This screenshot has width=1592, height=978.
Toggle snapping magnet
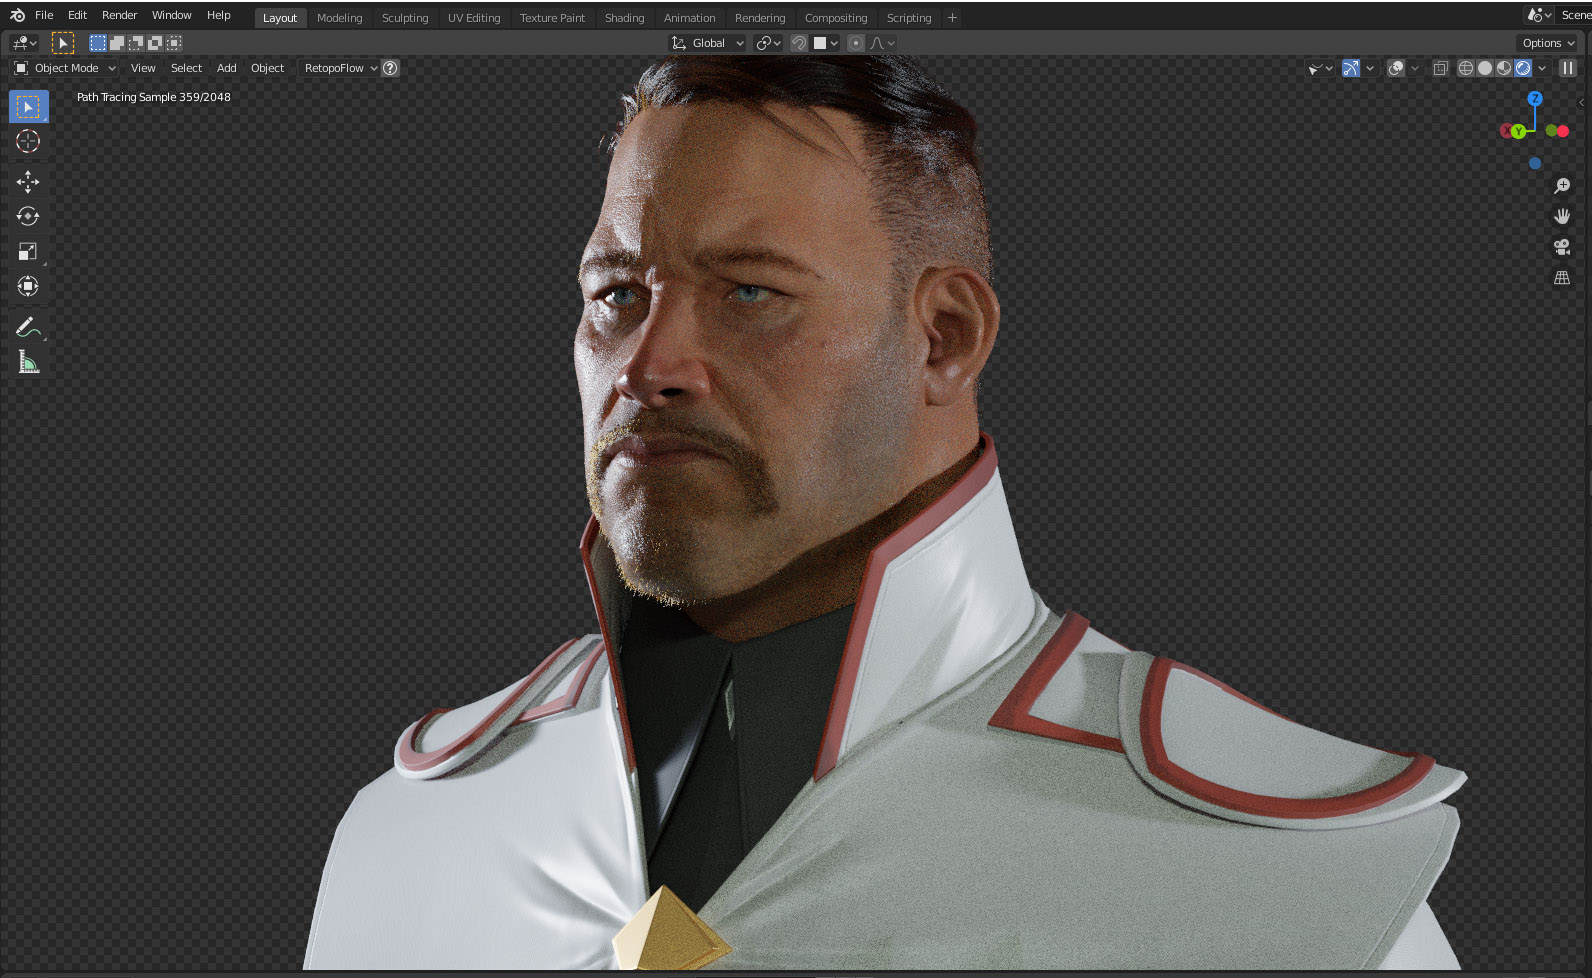coord(799,43)
